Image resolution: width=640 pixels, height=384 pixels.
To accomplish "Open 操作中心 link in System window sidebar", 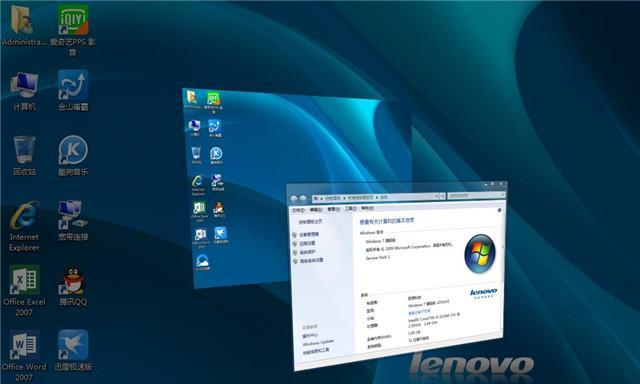I will (x=310, y=335).
